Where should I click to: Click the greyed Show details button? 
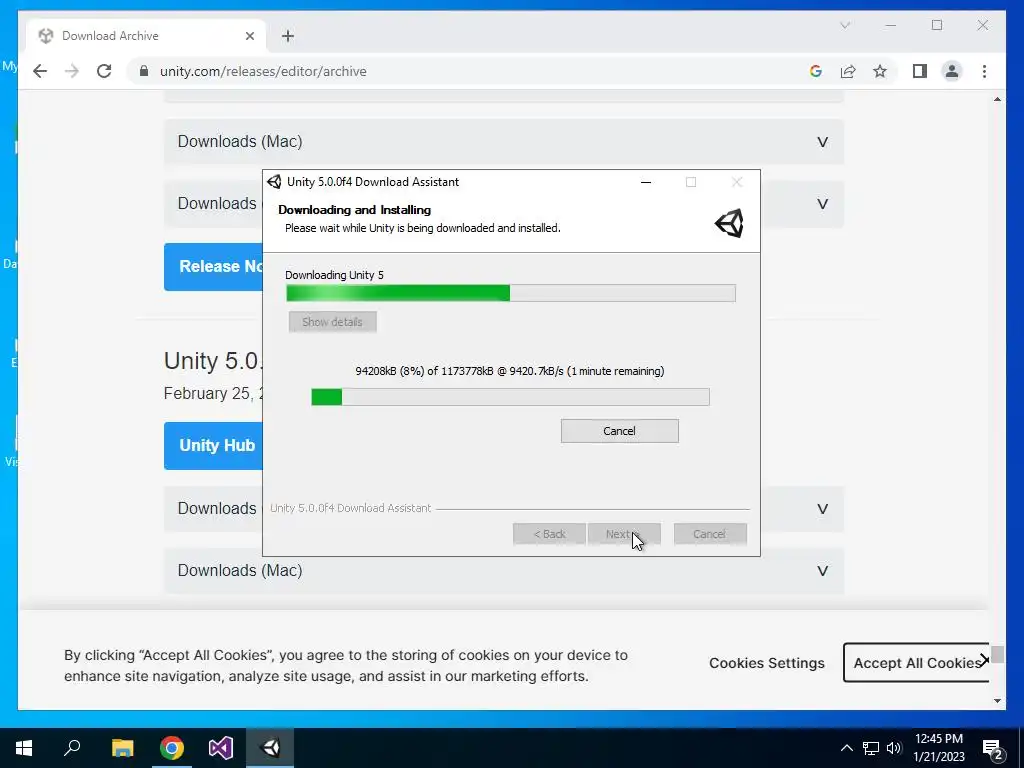coord(332,322)
